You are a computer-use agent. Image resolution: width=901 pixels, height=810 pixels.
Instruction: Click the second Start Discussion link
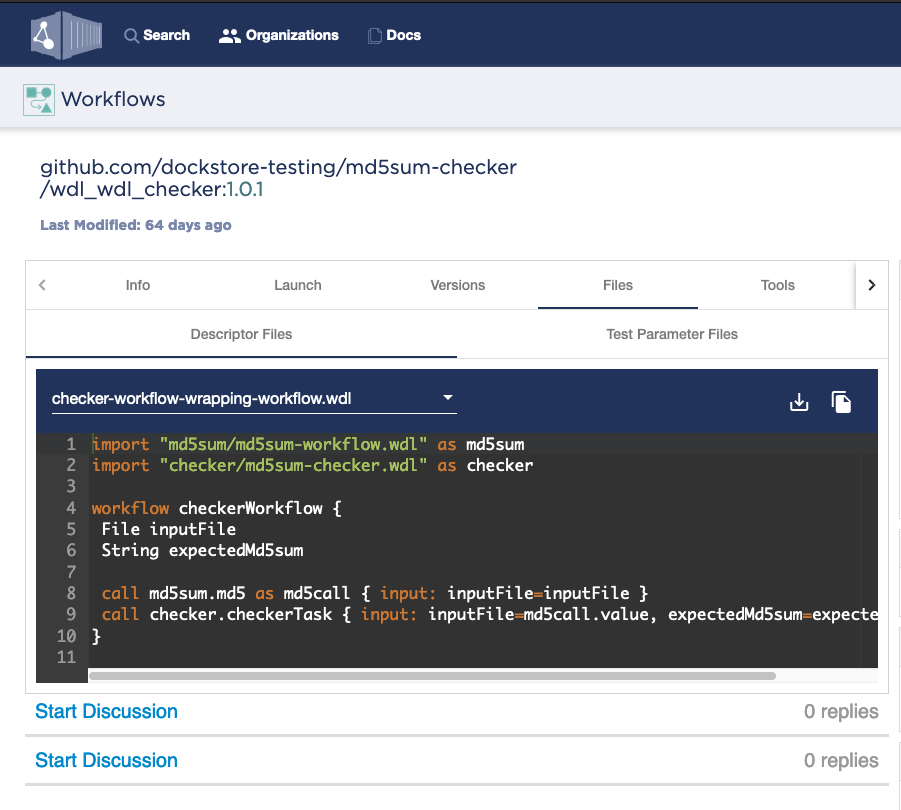106,760
